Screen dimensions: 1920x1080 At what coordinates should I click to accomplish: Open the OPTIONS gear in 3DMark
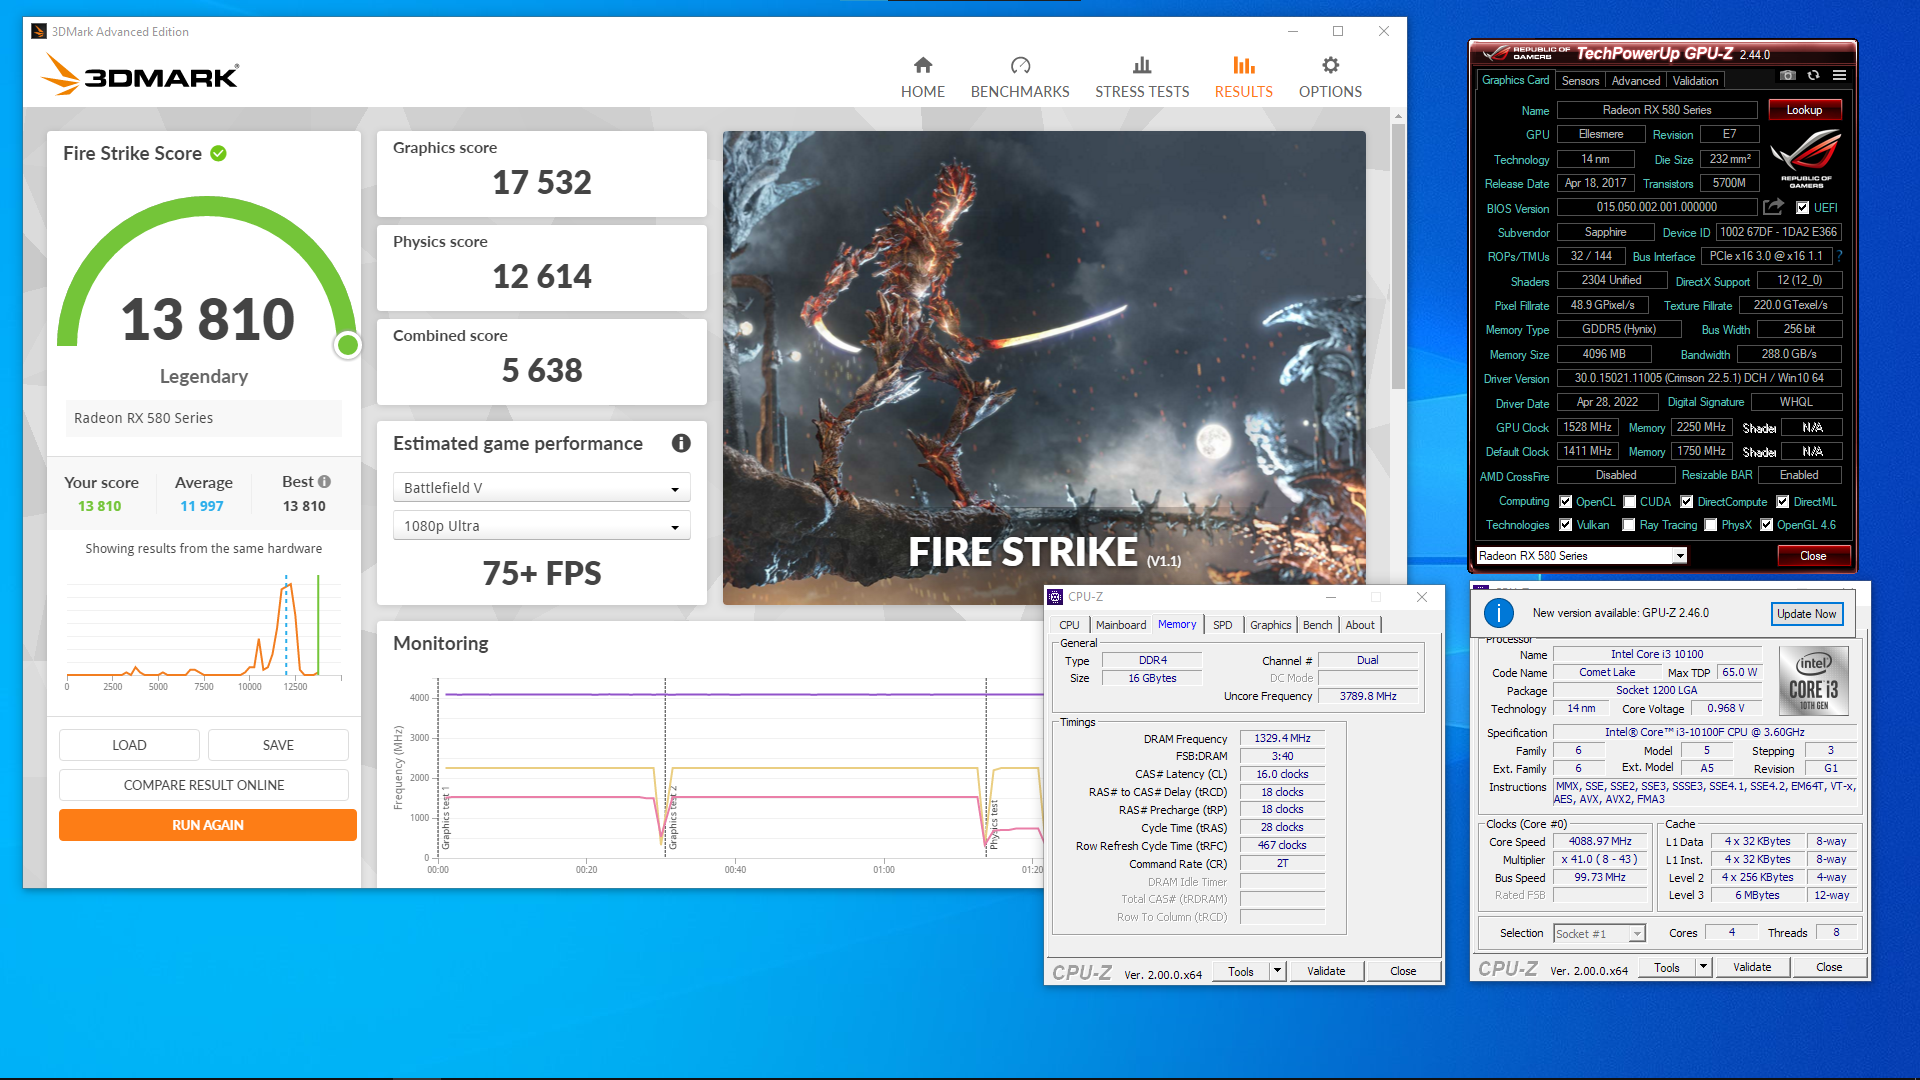pyautogui.click(x=1330, y=78)
